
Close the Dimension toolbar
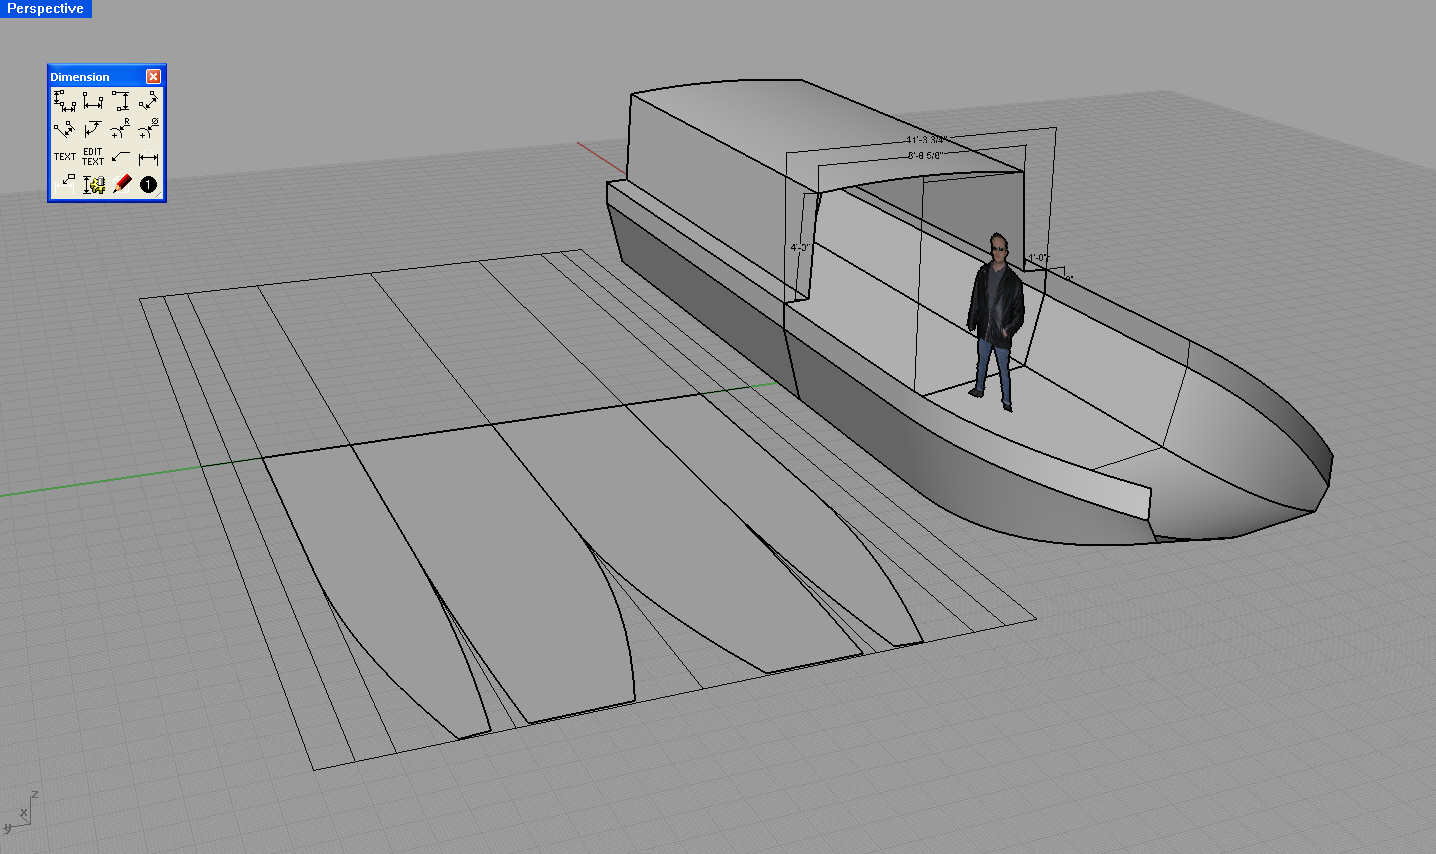153,77
